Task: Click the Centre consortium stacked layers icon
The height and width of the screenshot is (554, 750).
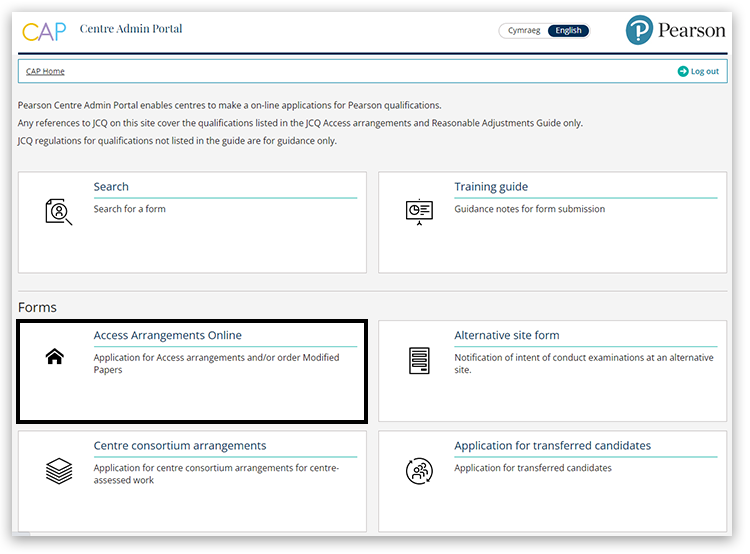Action: (x=59, y=471)
